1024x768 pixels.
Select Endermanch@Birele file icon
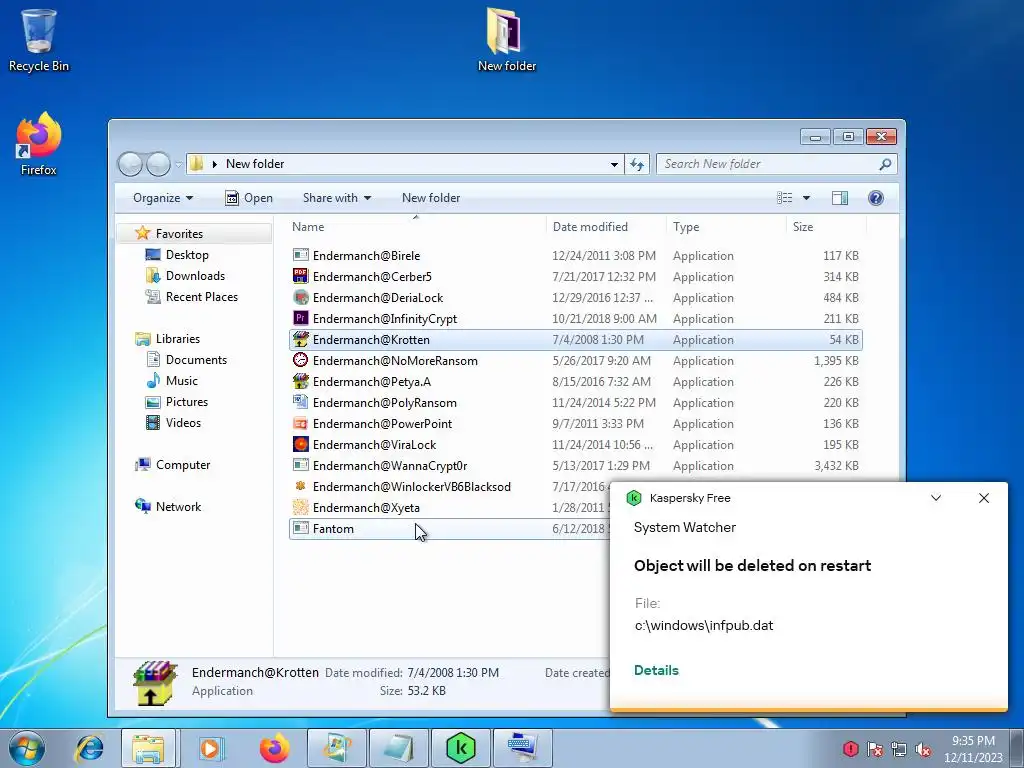(300, 255)
